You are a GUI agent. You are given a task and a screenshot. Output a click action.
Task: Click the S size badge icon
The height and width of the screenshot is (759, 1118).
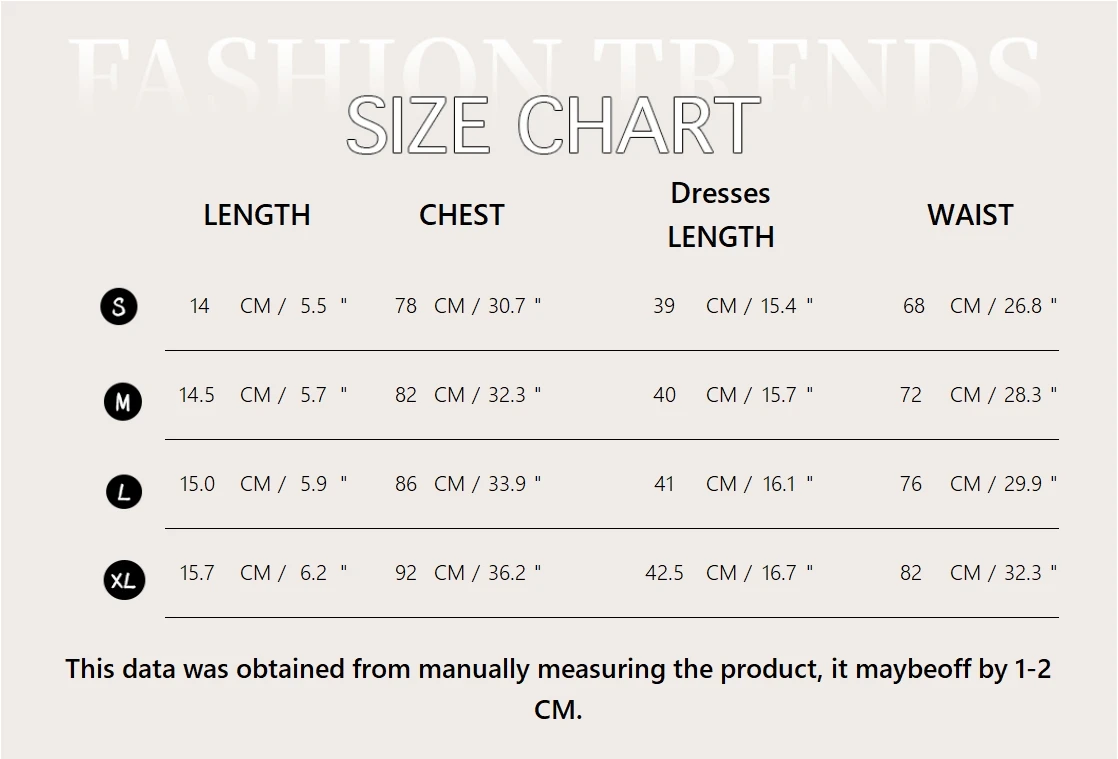tap(119, 306)
